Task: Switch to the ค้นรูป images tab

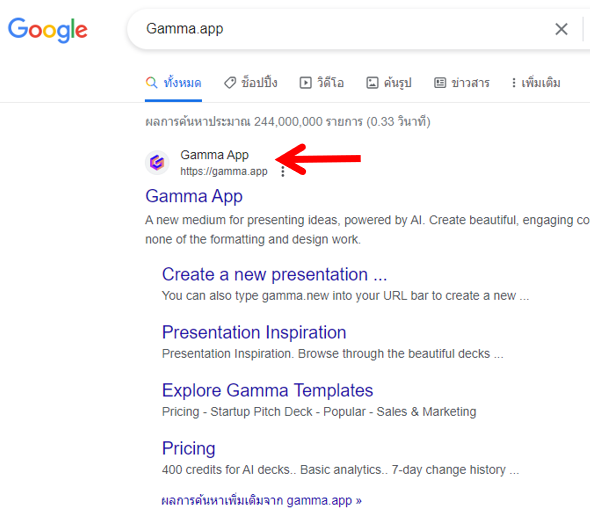Action: point(389,82)
